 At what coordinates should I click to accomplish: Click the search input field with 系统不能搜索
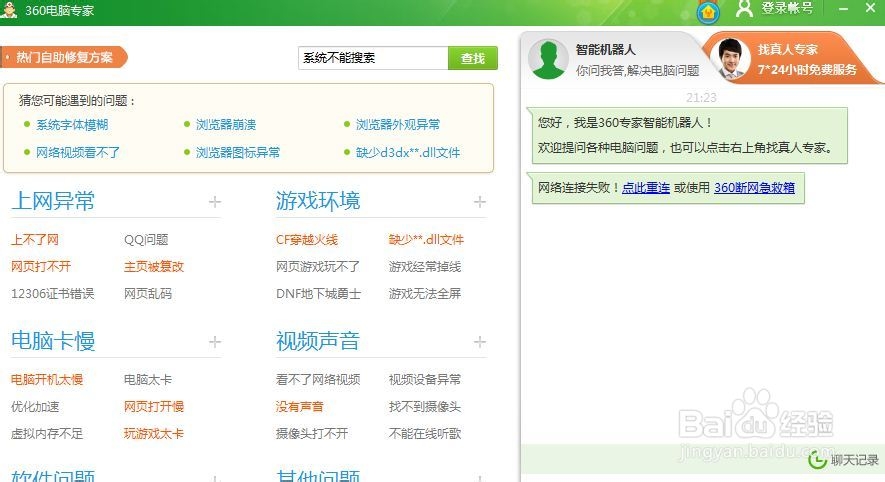373,58
